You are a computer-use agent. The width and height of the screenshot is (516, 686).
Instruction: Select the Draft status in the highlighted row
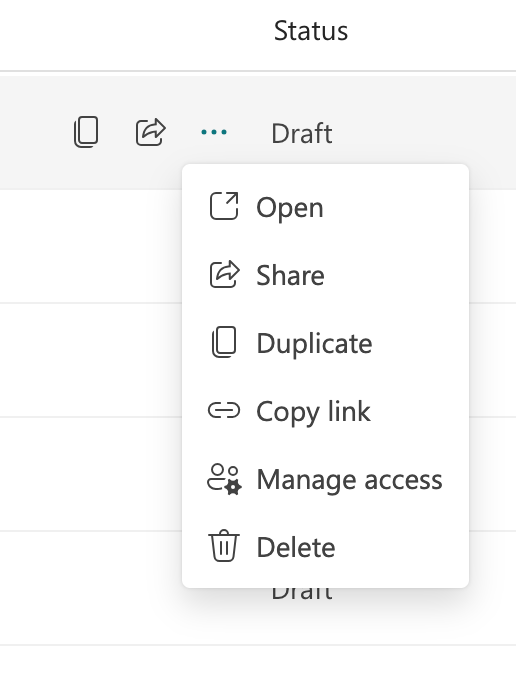[302, 133]
